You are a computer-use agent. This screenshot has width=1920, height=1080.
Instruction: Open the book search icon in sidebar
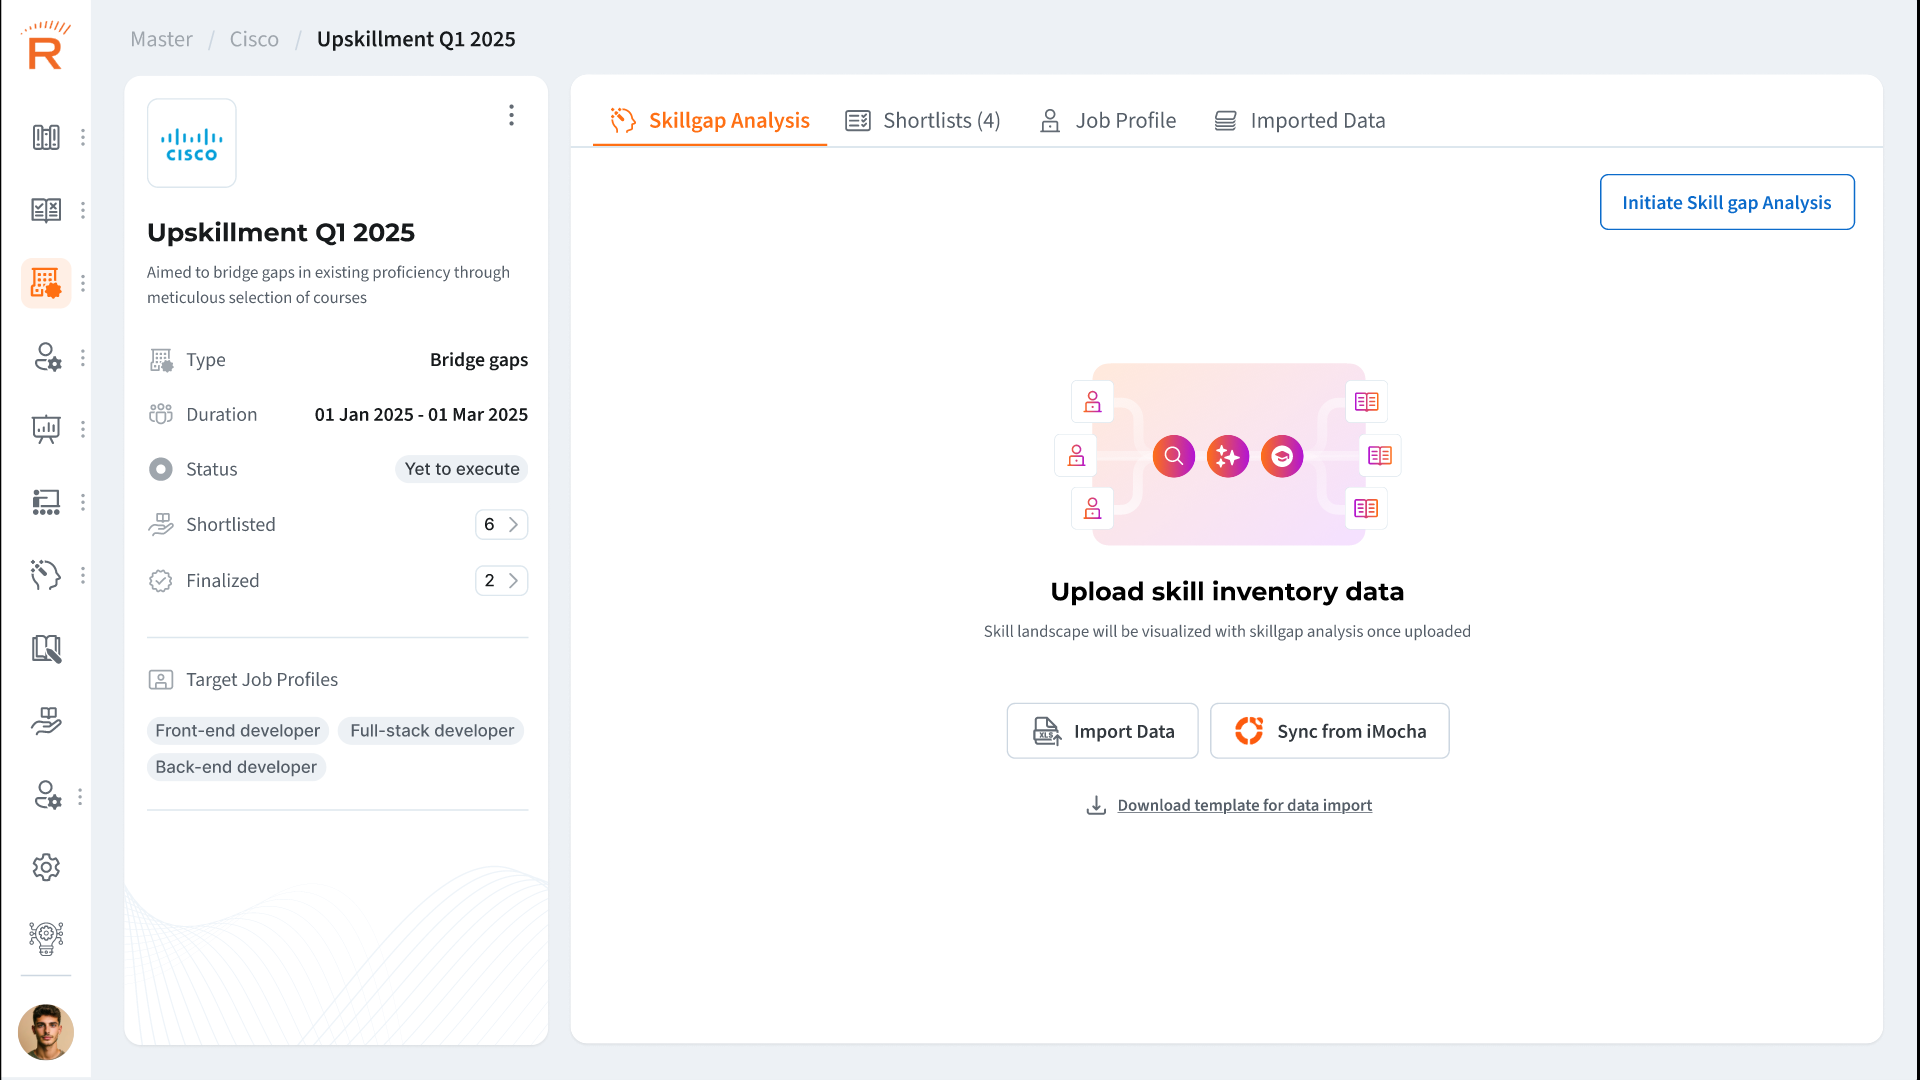click(x=46, y=649)
